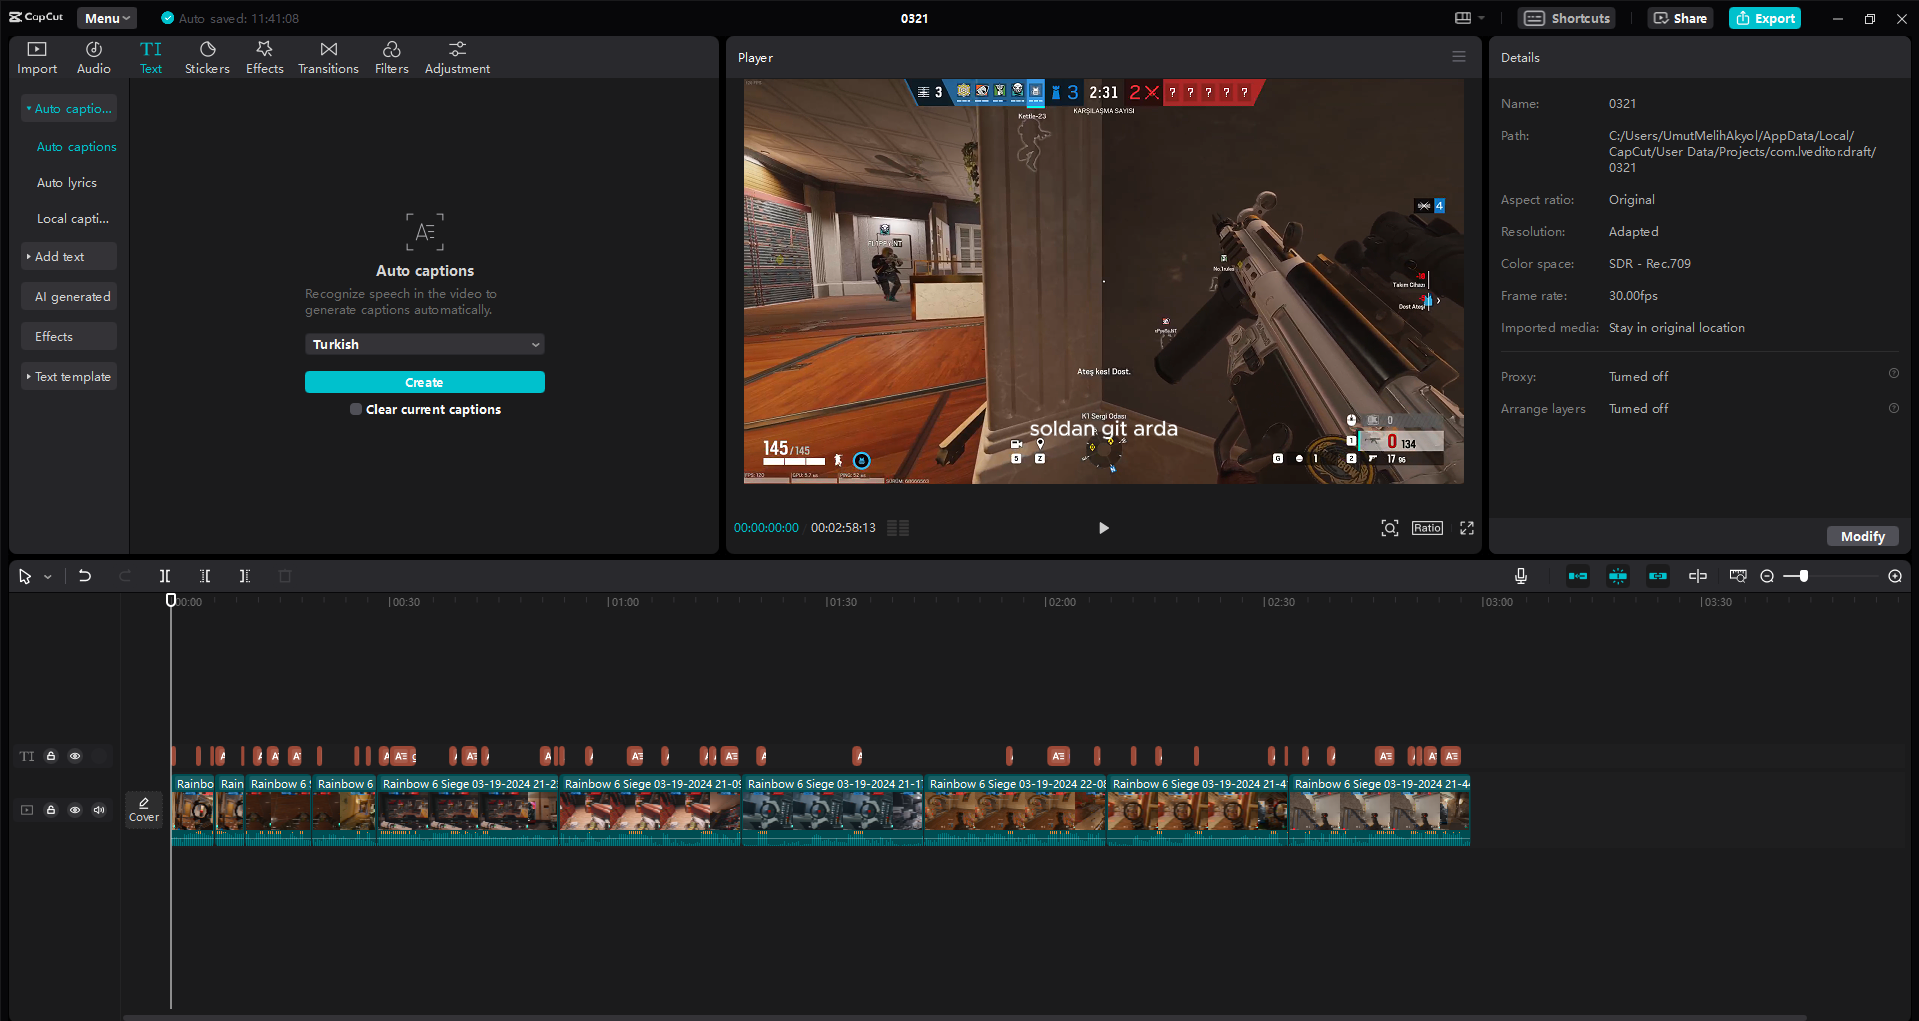Toggle main track magnet
The height and width of the screenshot is (1021, 1919).
click(1578, 576)
